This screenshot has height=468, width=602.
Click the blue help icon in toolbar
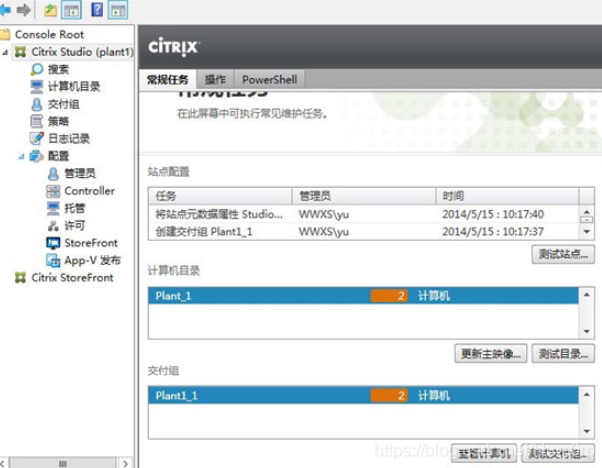click(96, 12)
